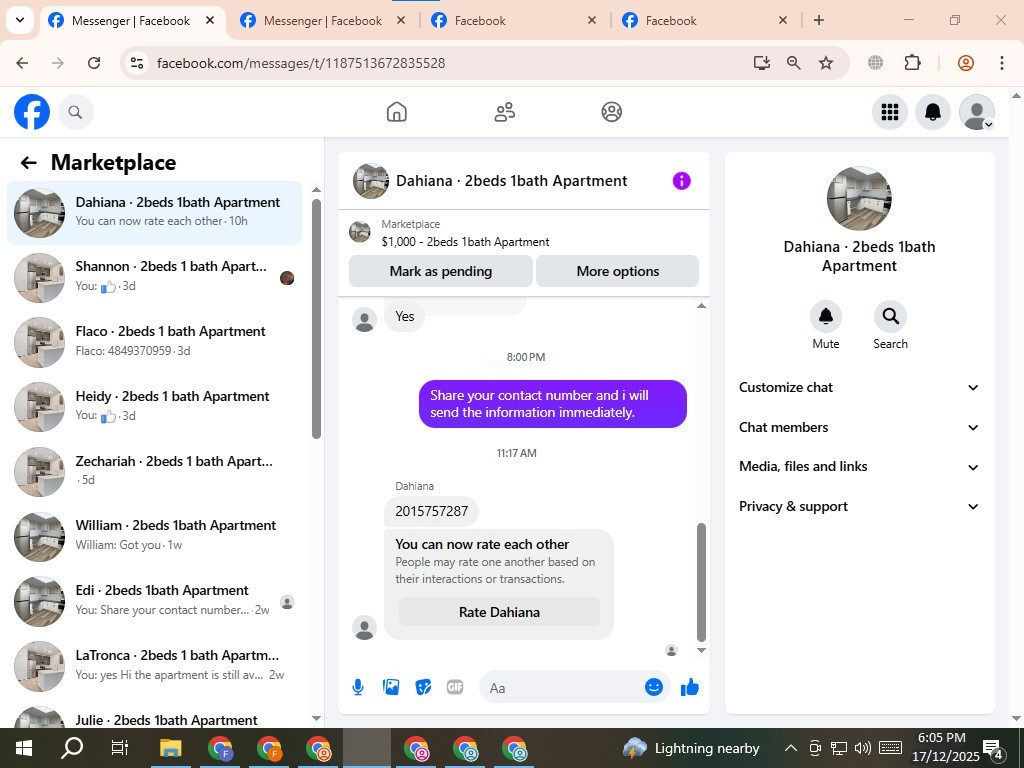The height and width of the screenshot is (768, 1024).
Task: Open Julie conversation in the list
Action: (x=155, y=716)
